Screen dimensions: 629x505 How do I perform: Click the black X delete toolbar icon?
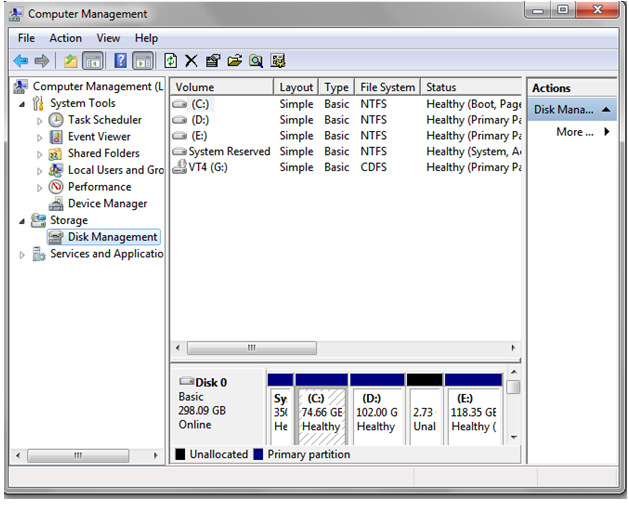point(191,61)
